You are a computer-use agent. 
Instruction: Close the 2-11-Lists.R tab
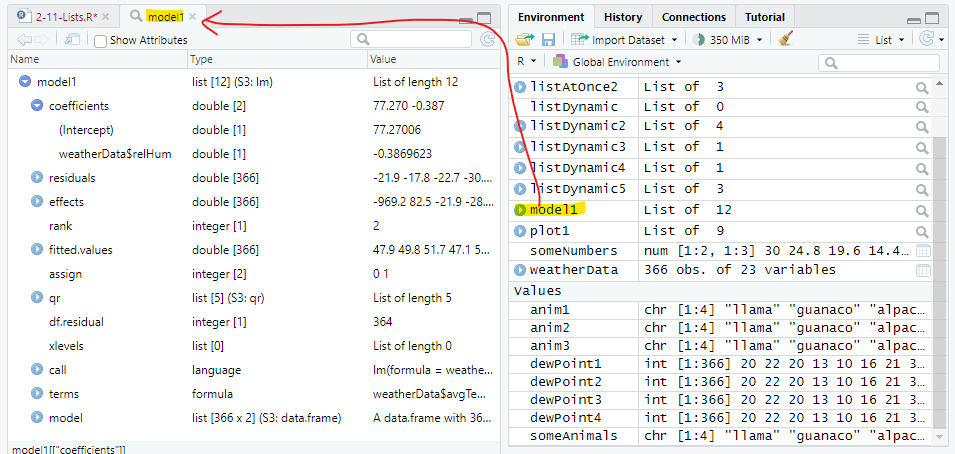pyautogui.click(x=105, y=17)
